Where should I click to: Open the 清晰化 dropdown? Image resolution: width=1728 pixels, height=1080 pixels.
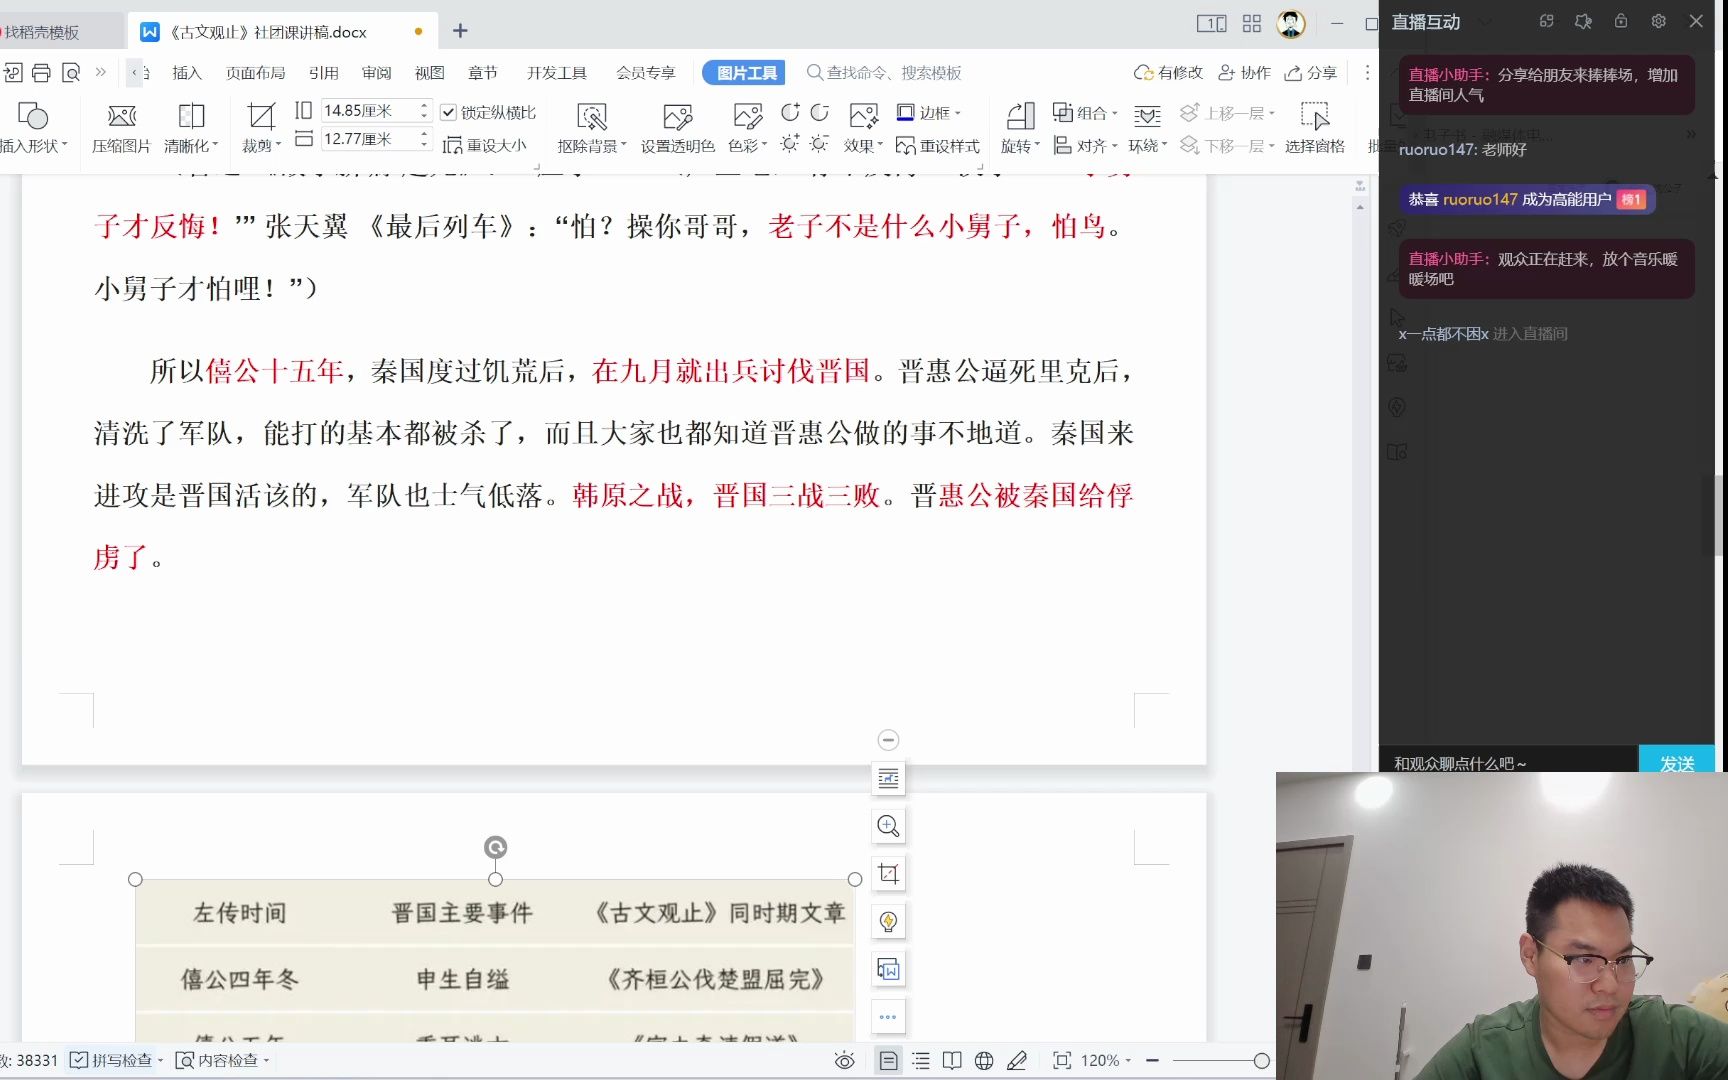pos(191,146)
